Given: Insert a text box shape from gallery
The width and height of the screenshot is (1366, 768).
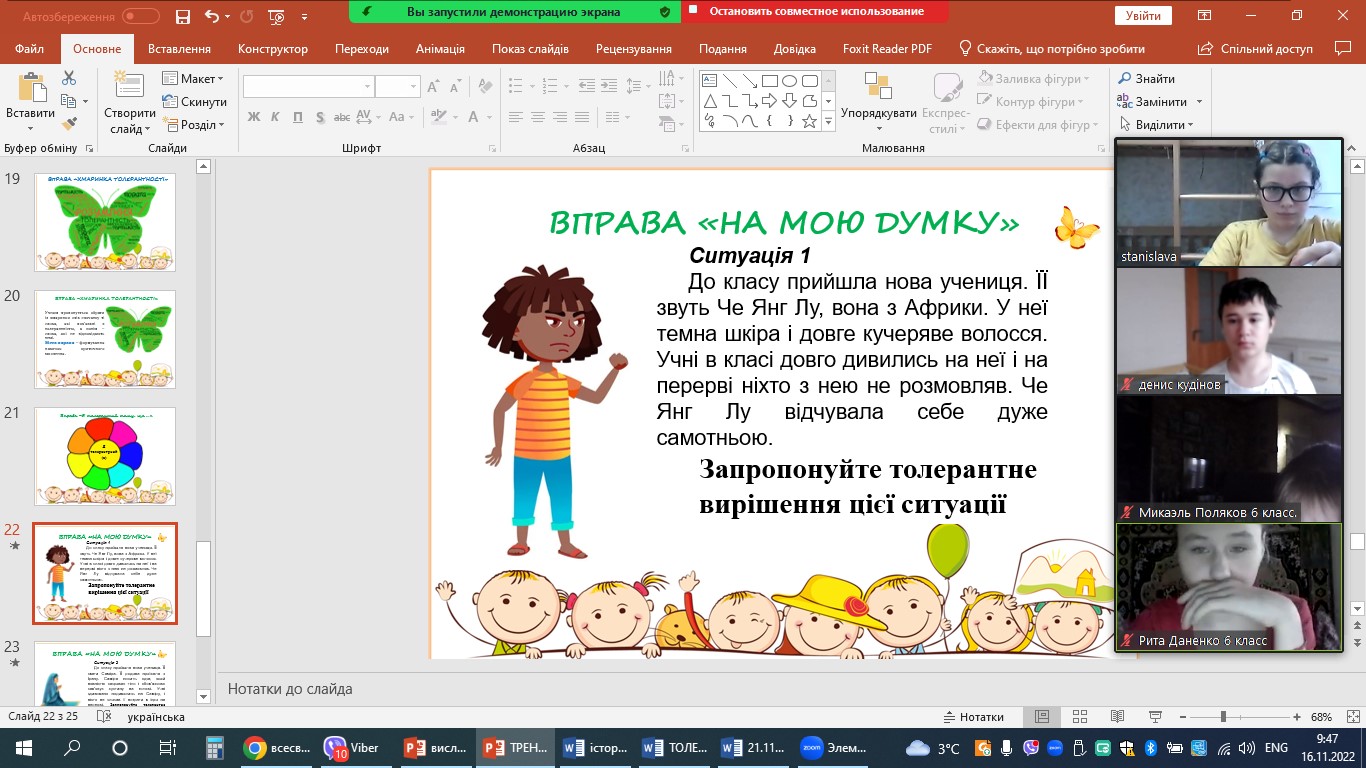Looking at the screenshot, I should [709, 82].
